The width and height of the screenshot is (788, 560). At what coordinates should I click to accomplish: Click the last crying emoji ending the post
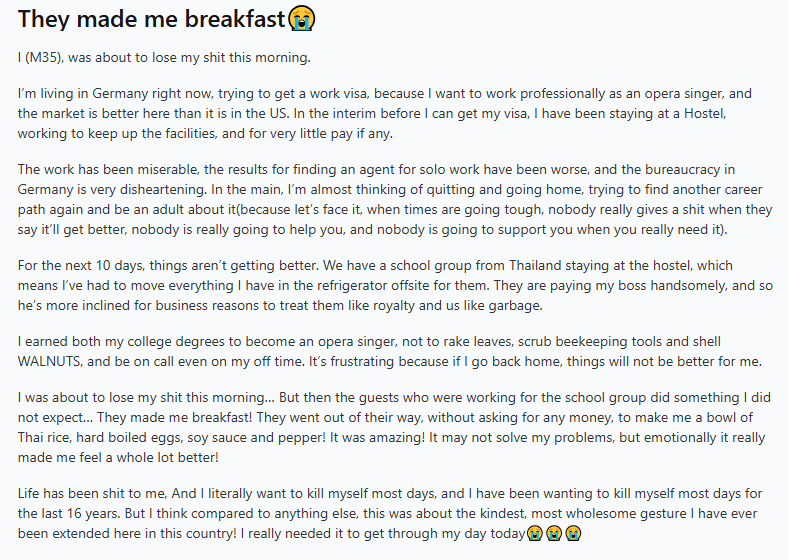point(573,533)
